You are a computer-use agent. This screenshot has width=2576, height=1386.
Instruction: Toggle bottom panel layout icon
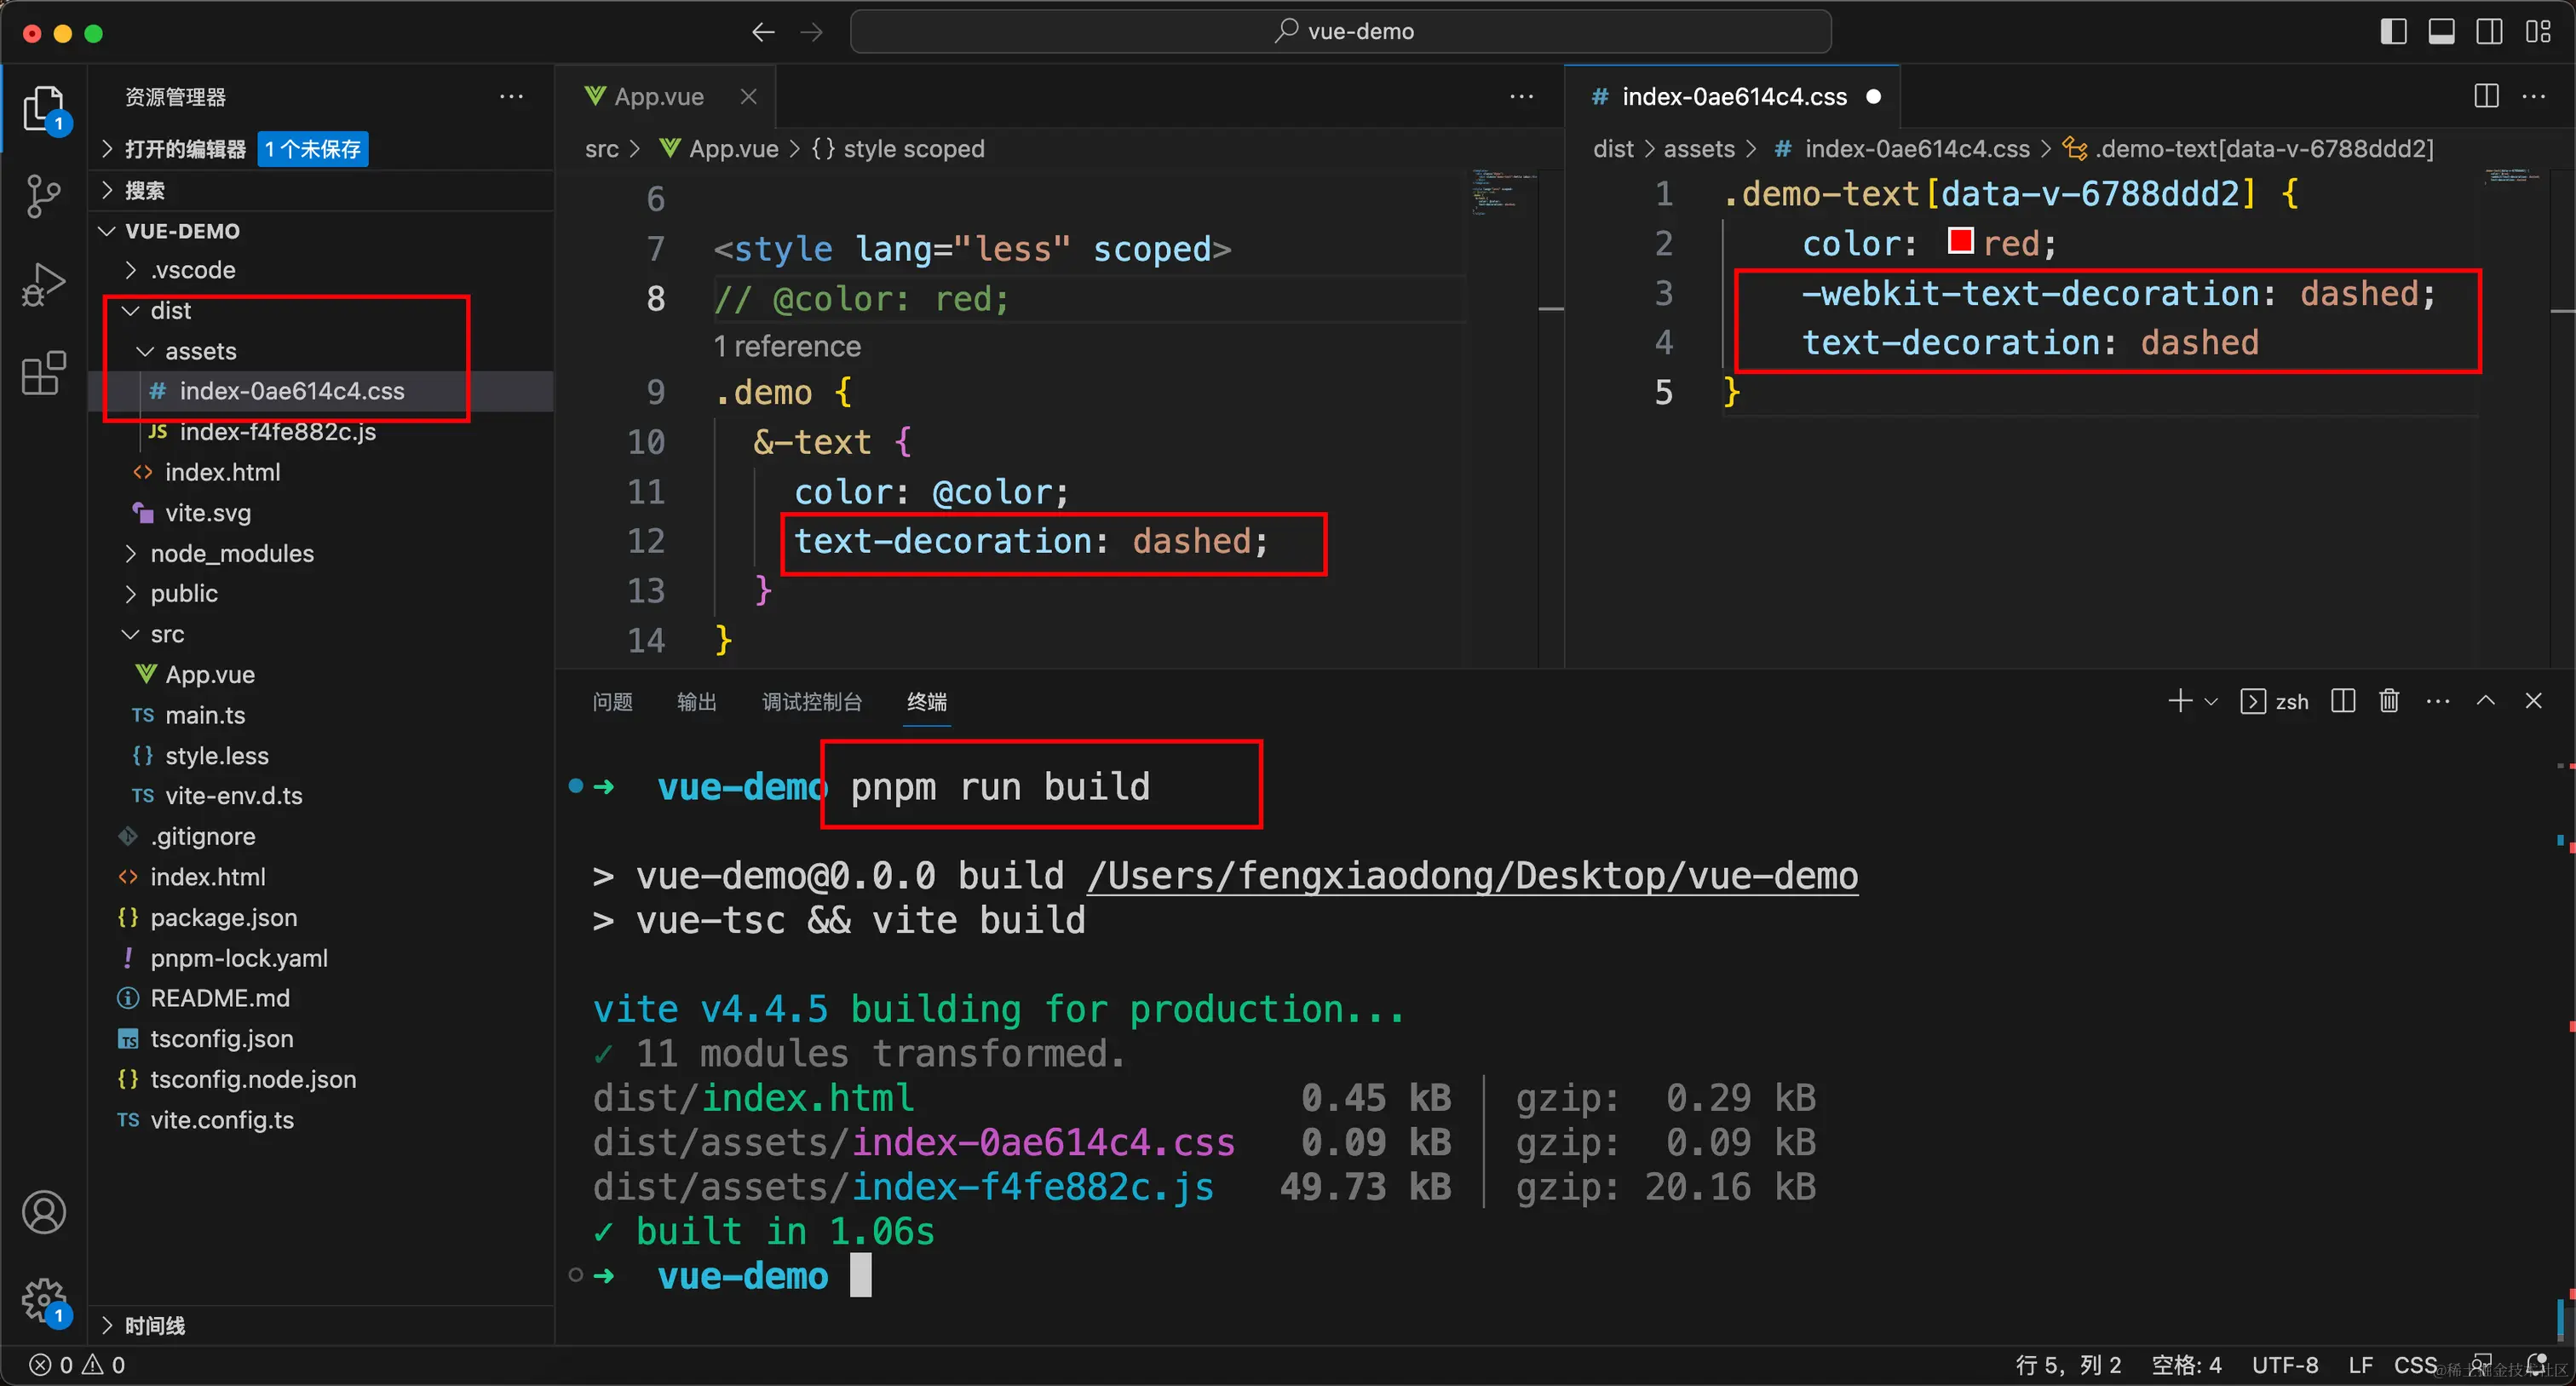pyautogui.click(x=2441, y=32)
